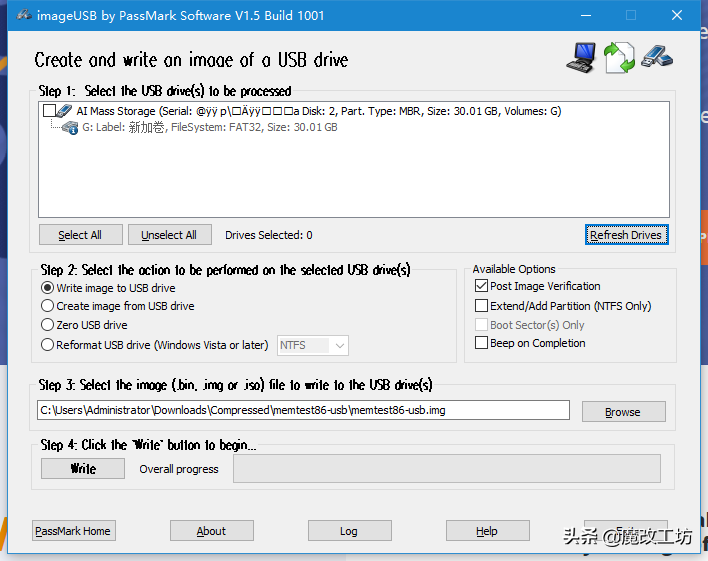The width and height of the screenshot is (708, 561).
Task: Click the G: volume info icon
Action: coord(70,128)
